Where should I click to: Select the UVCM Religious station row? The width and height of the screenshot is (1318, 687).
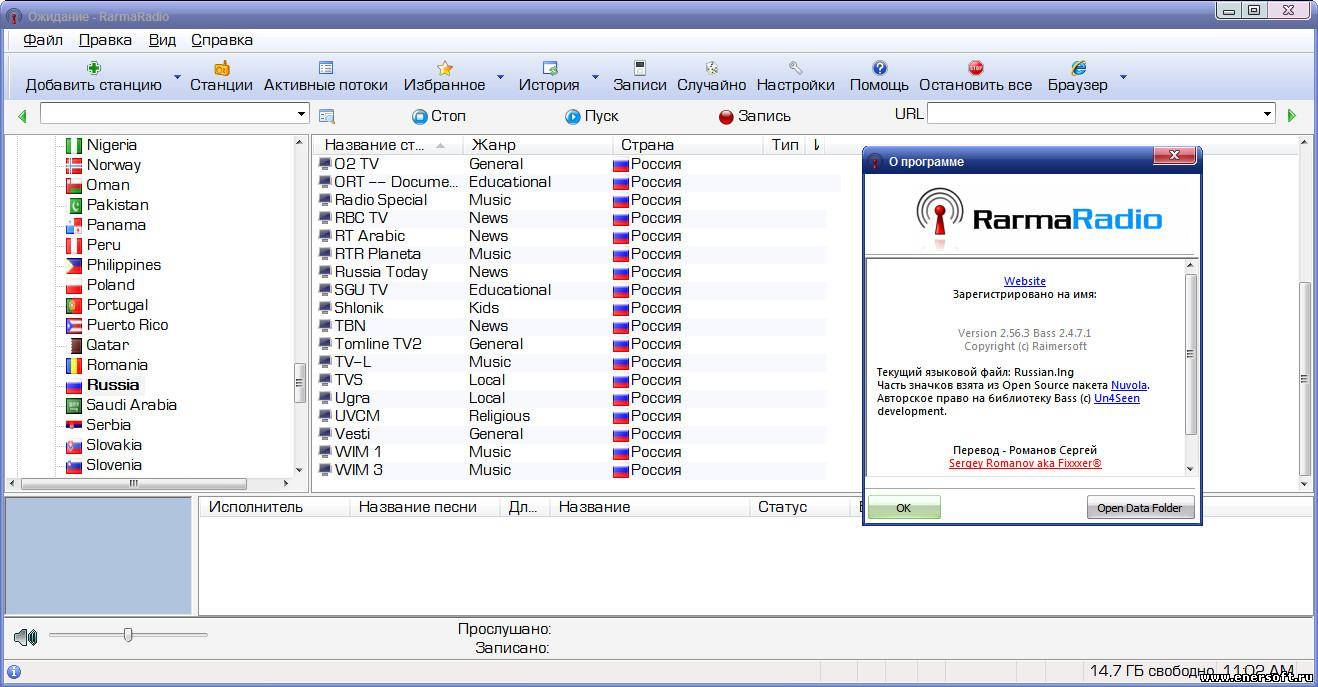571,416
